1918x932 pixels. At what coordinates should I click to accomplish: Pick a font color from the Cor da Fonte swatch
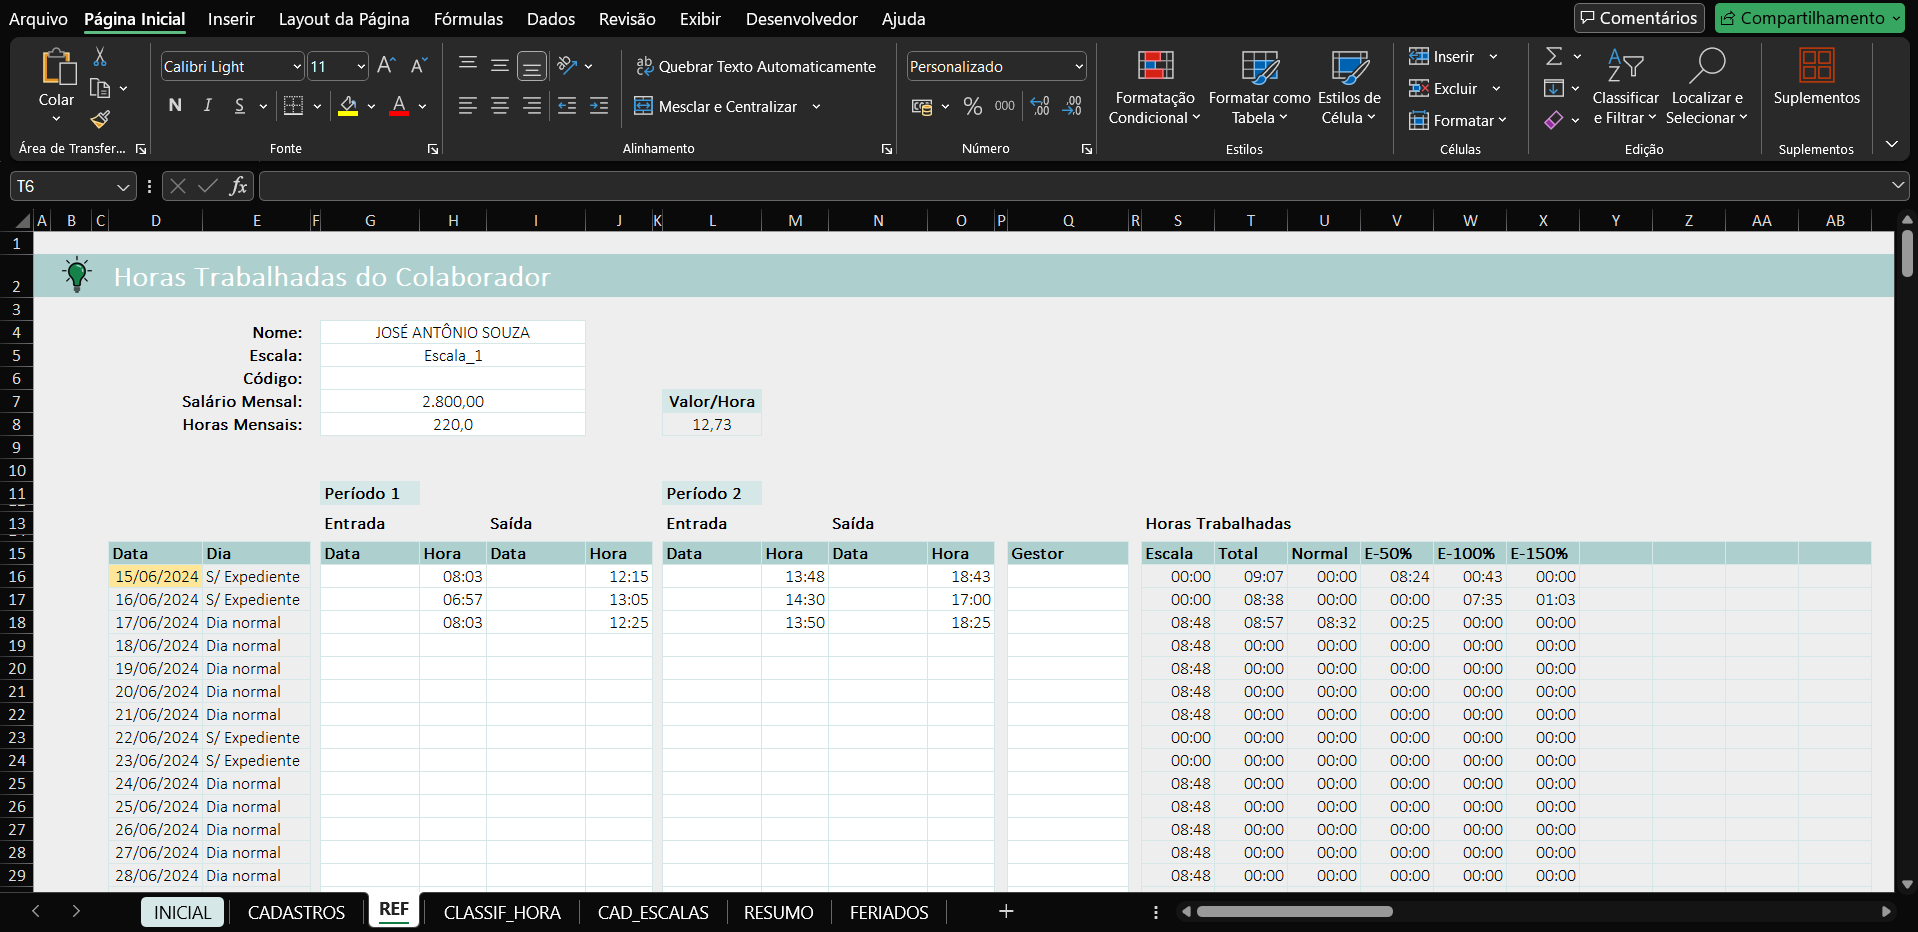click(399, 106)
